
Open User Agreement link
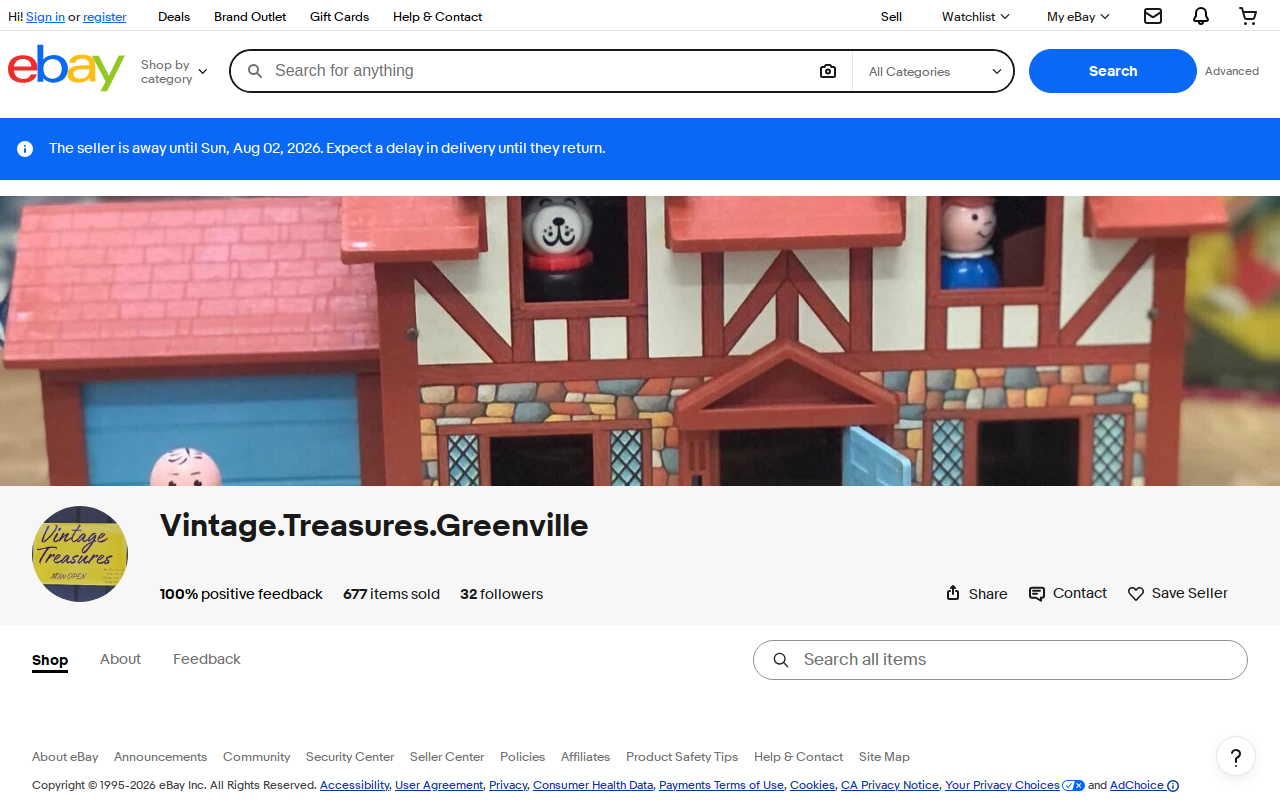(439, 786)
